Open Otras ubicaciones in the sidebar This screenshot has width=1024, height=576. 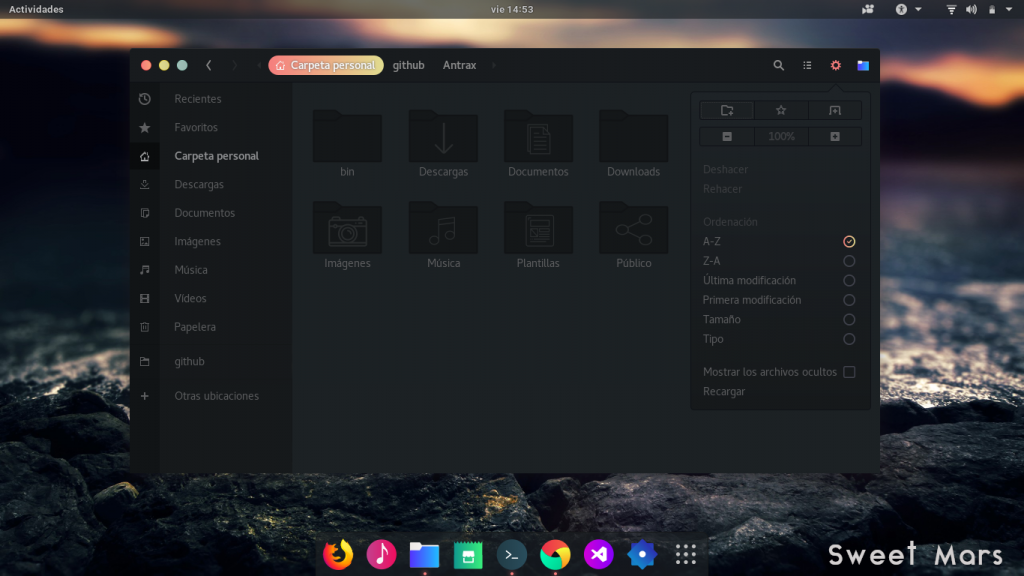point(215,396)
